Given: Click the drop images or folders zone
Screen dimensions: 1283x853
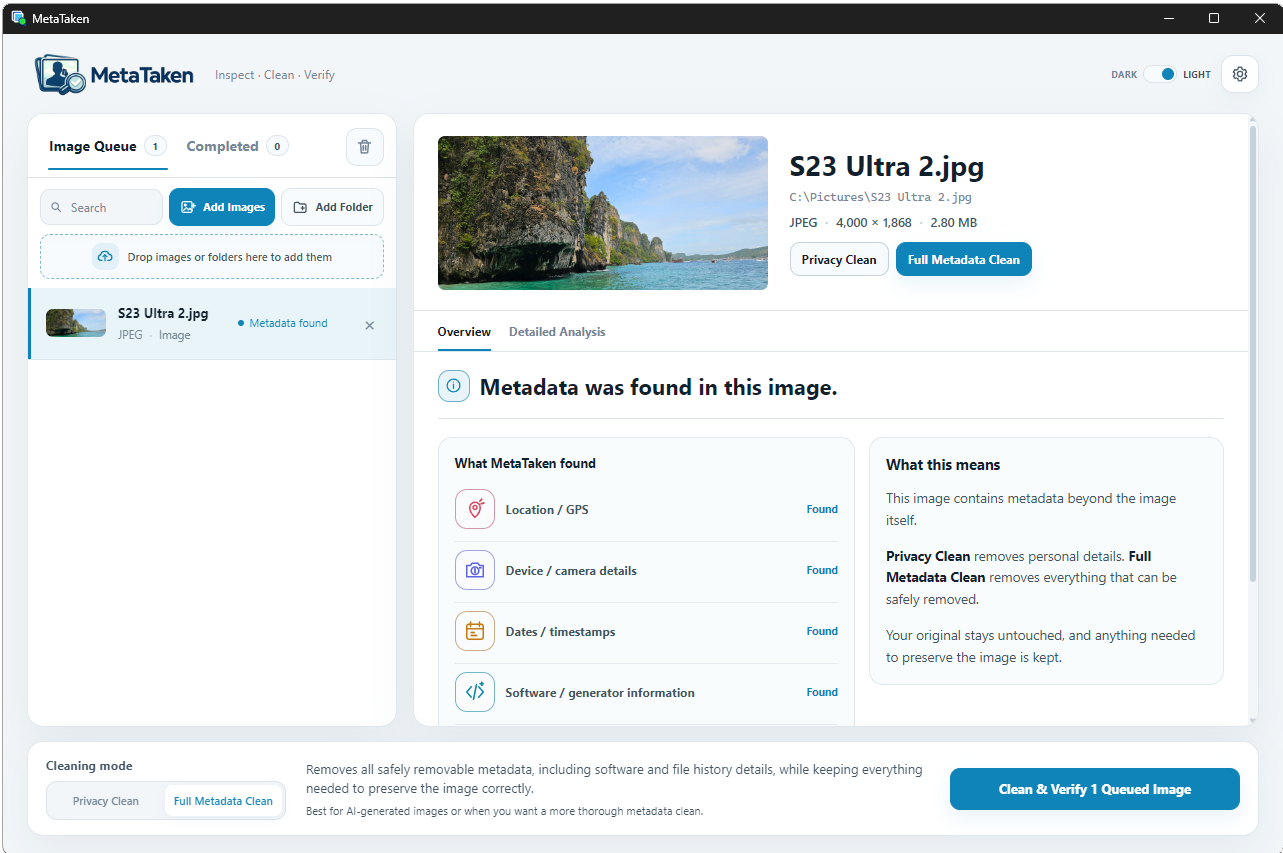Looking at the screenshot, I should point(212,257).
